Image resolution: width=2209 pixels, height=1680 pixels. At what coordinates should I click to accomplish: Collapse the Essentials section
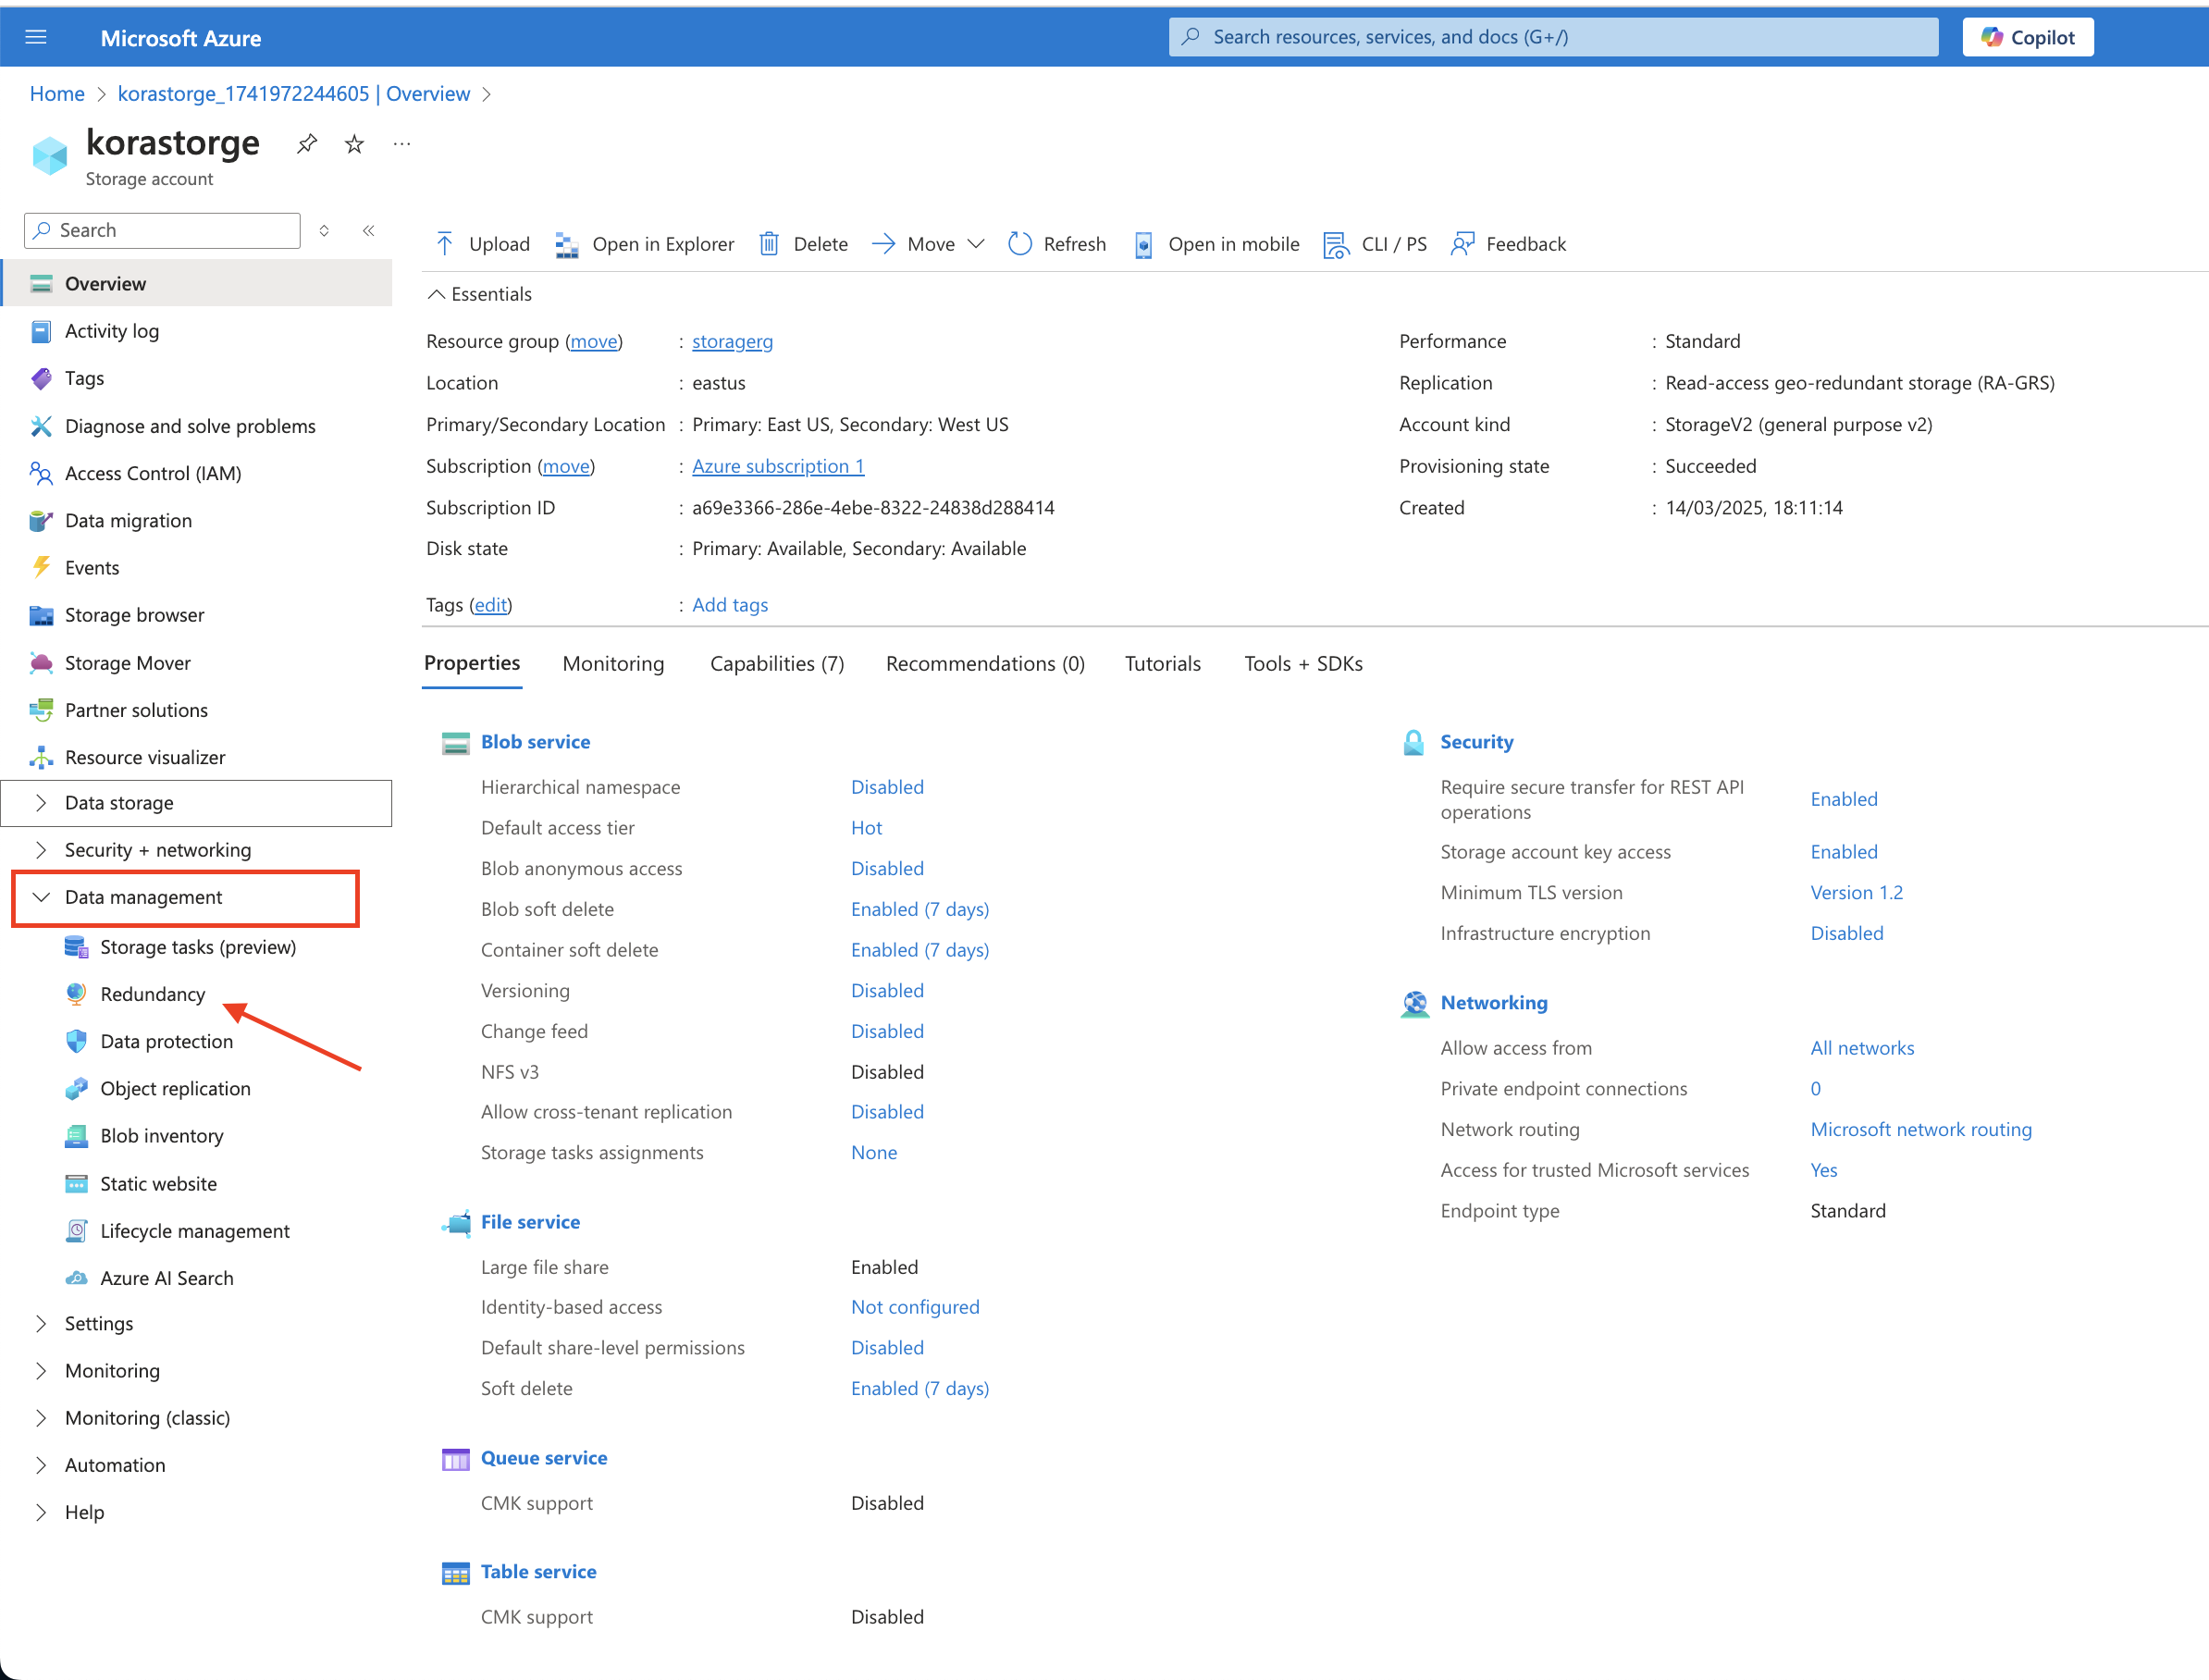[x=480, y=294]
